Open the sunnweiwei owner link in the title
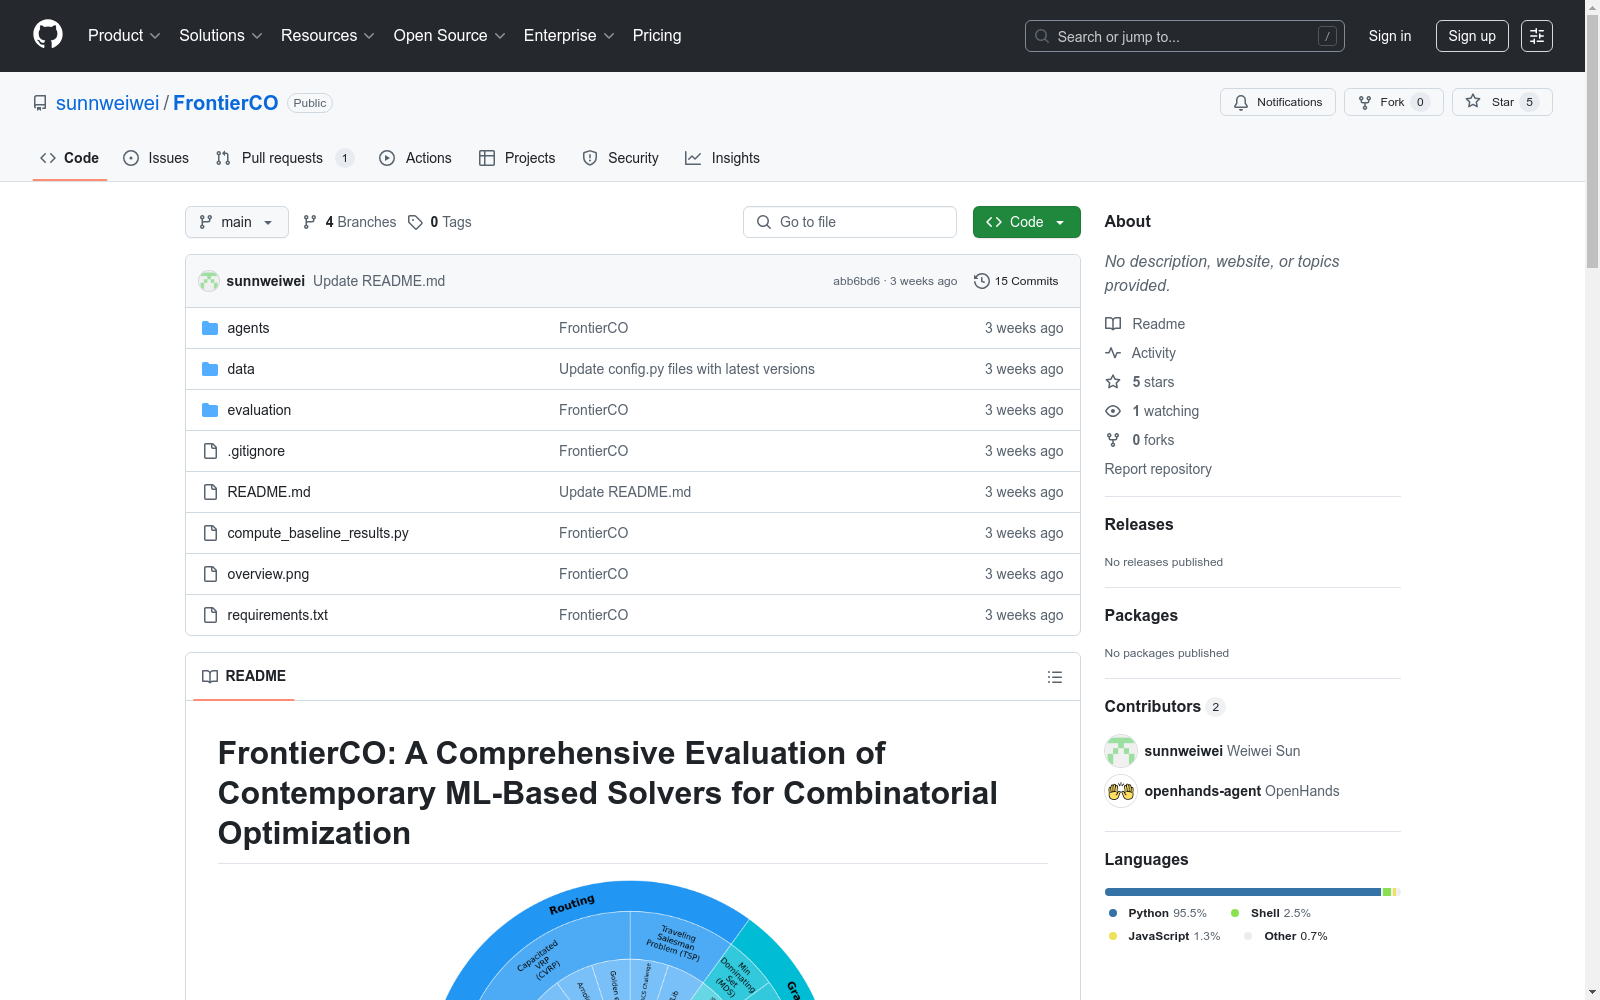Screen dimensions: 1600x1000 (108, 103)
